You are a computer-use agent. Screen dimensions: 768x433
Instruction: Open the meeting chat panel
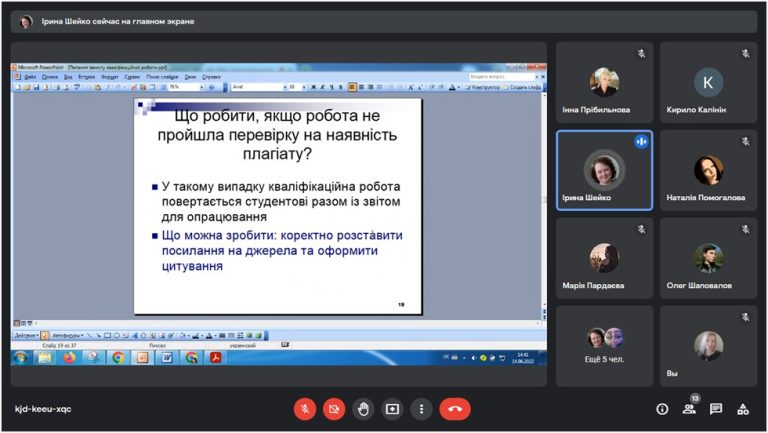click(x=716, y=409)
